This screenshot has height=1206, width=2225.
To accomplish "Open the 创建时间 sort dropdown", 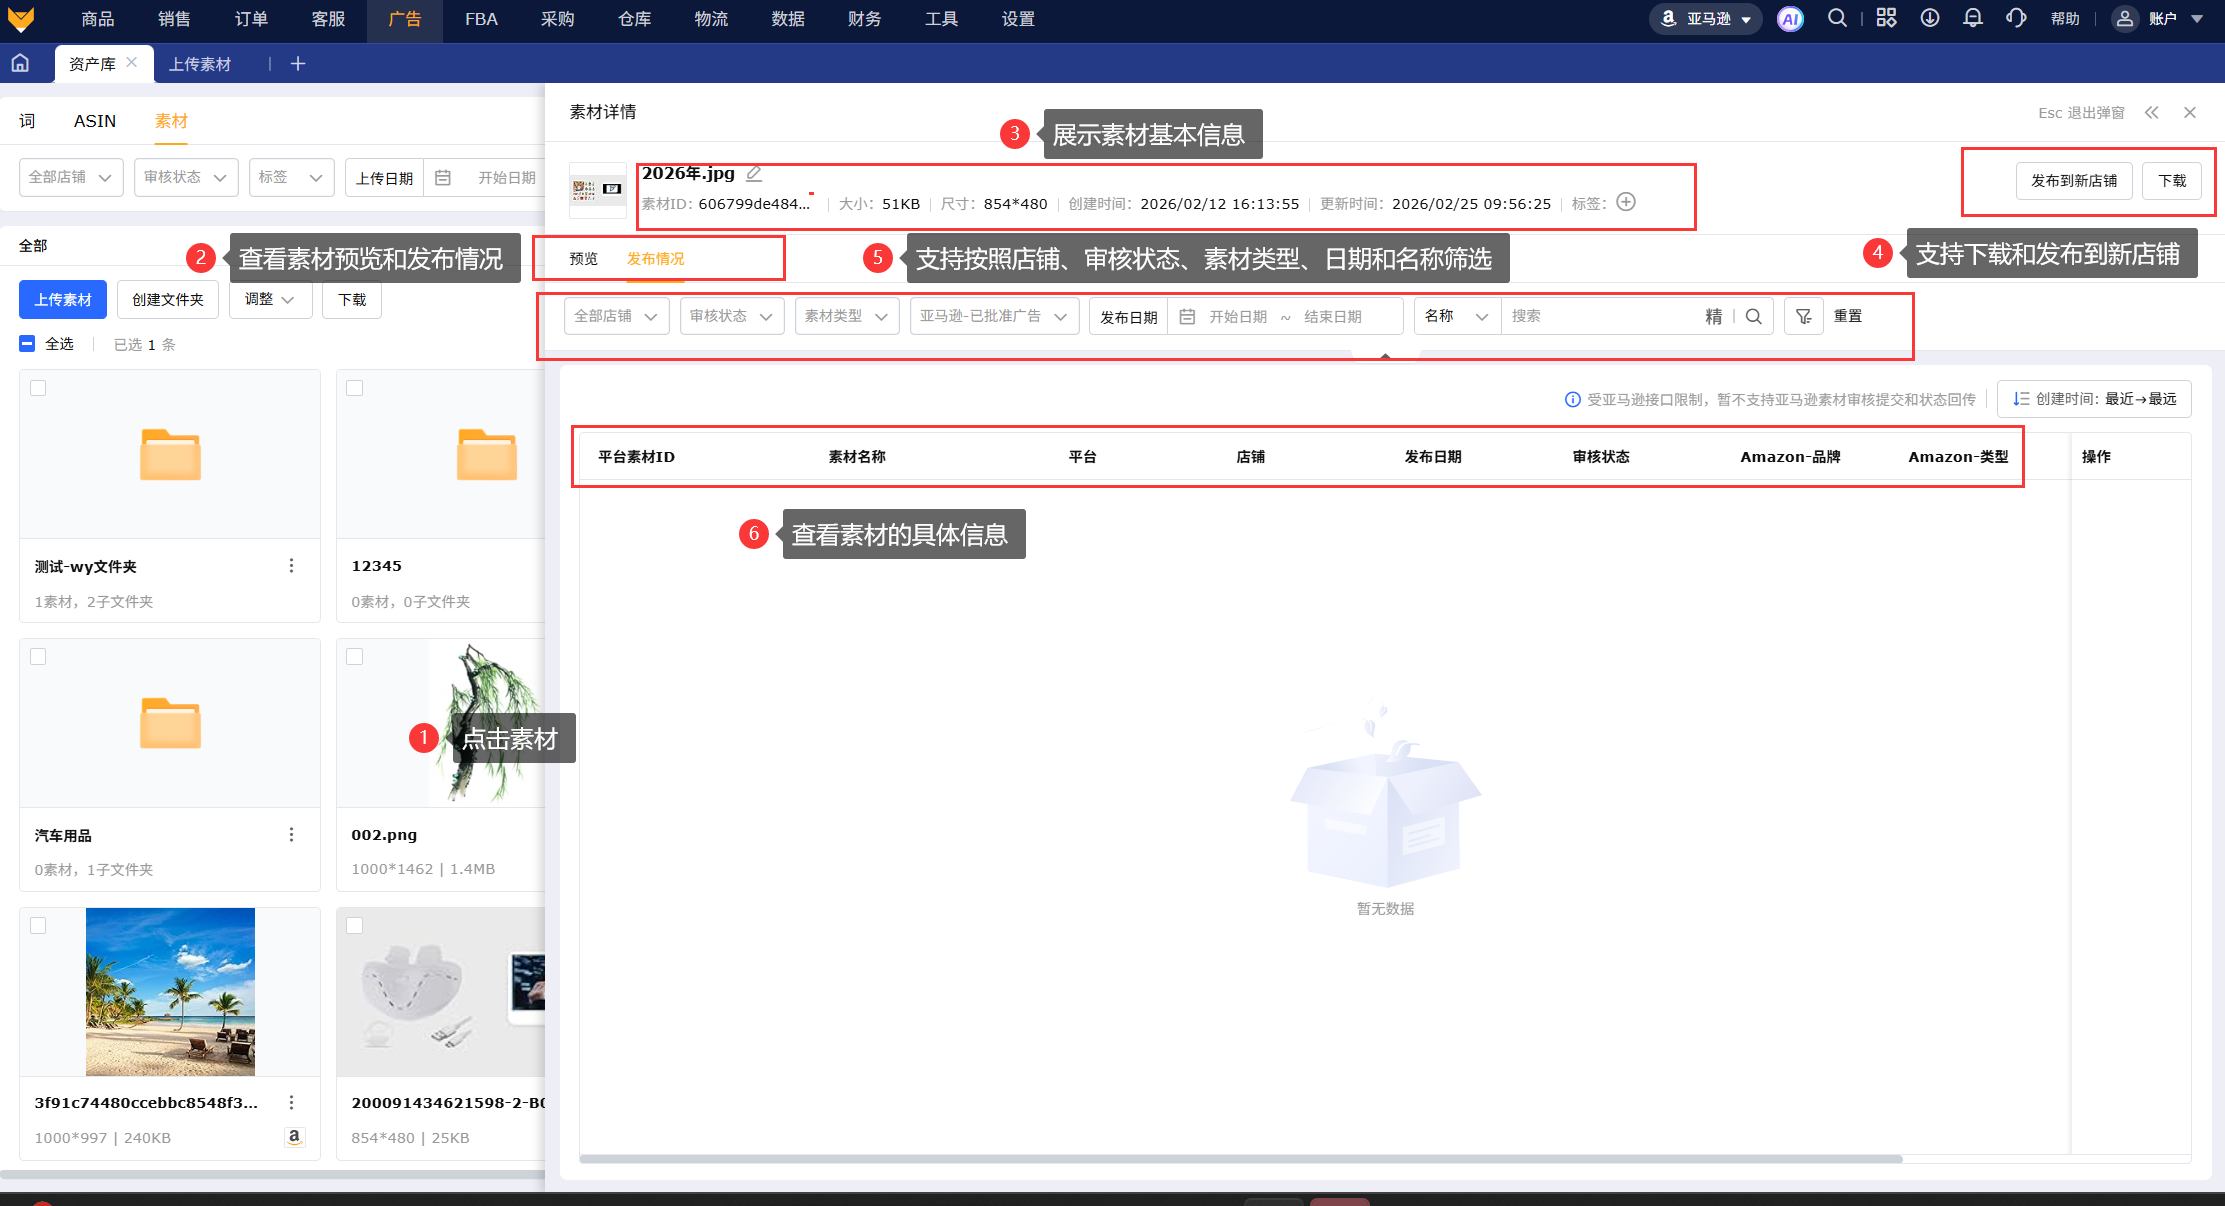I will pyautogui.click(x=2094, y=399).
